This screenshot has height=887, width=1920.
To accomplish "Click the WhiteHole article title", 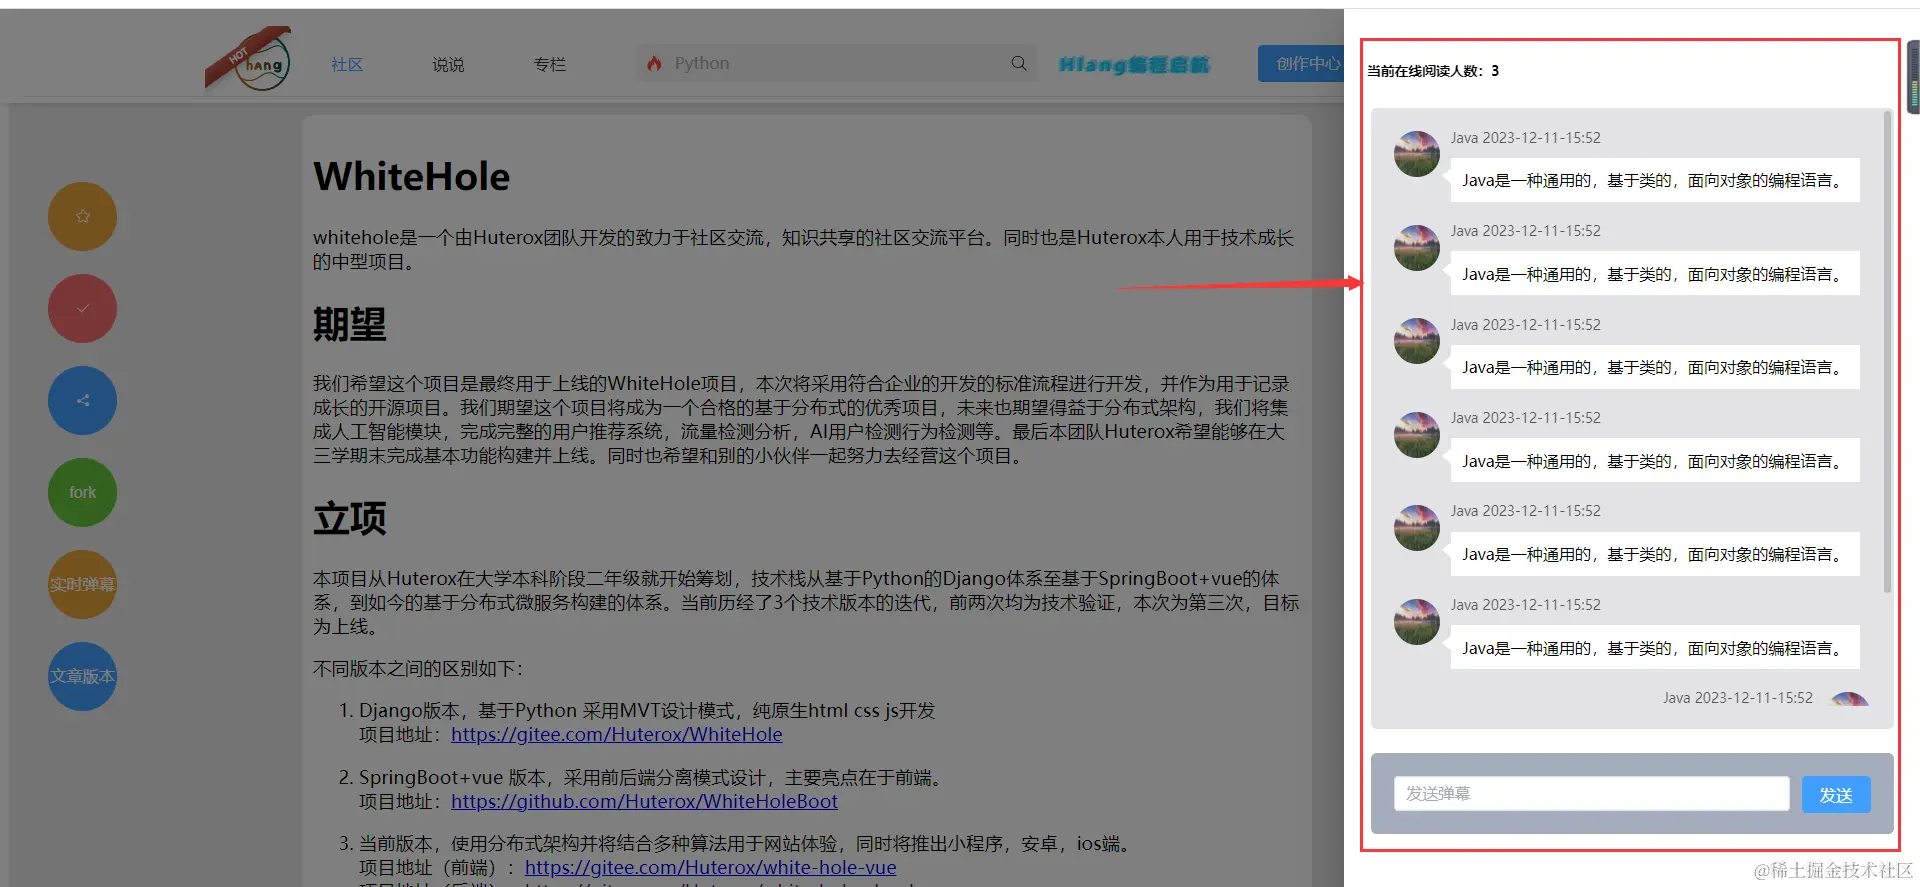I will 411,176.
